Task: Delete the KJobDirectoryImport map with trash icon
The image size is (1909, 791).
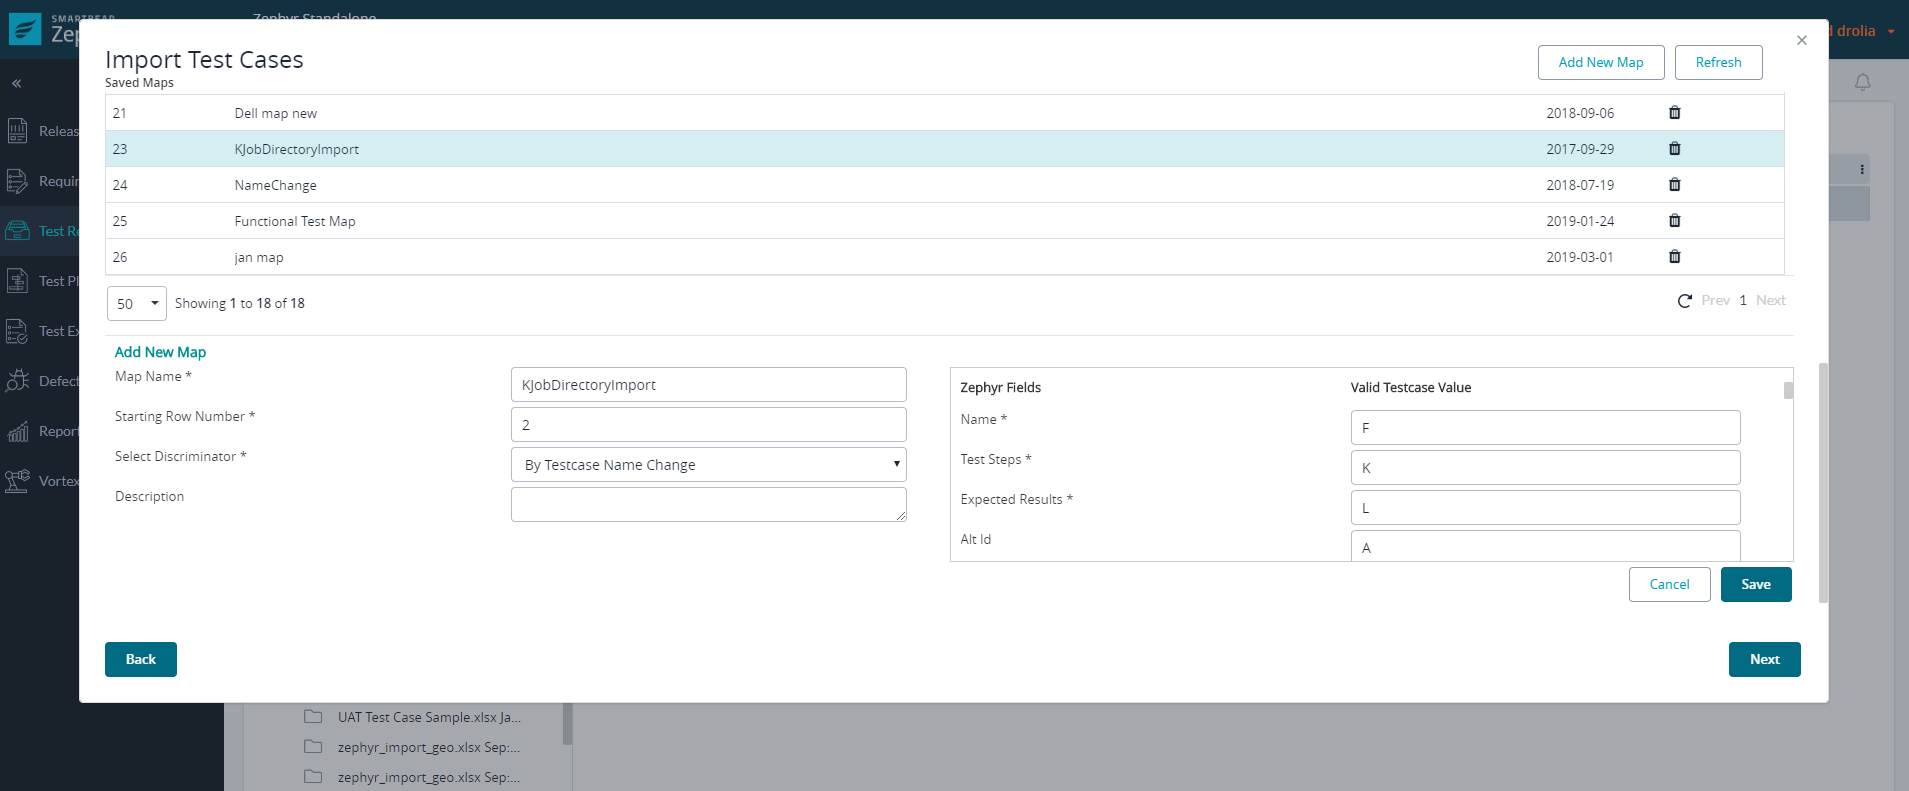Action: point(1674,149)
